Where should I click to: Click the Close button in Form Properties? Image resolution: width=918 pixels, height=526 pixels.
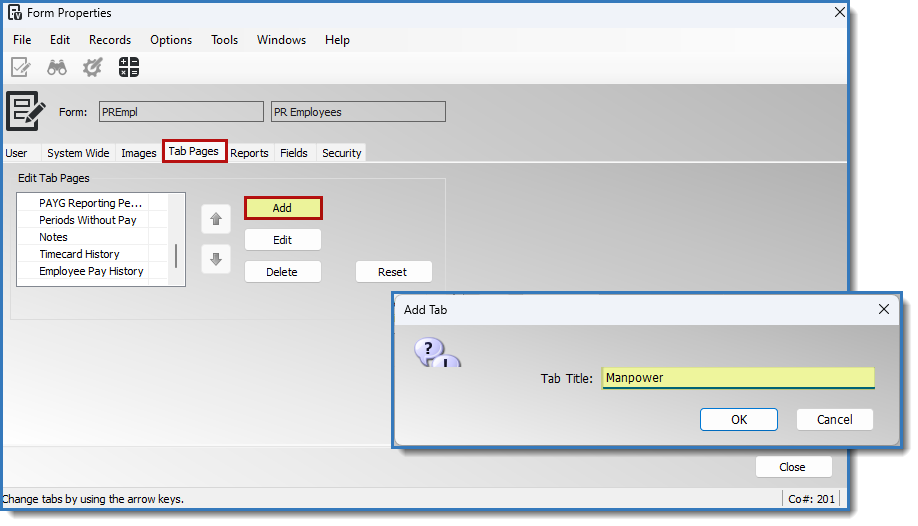point(793,467)
